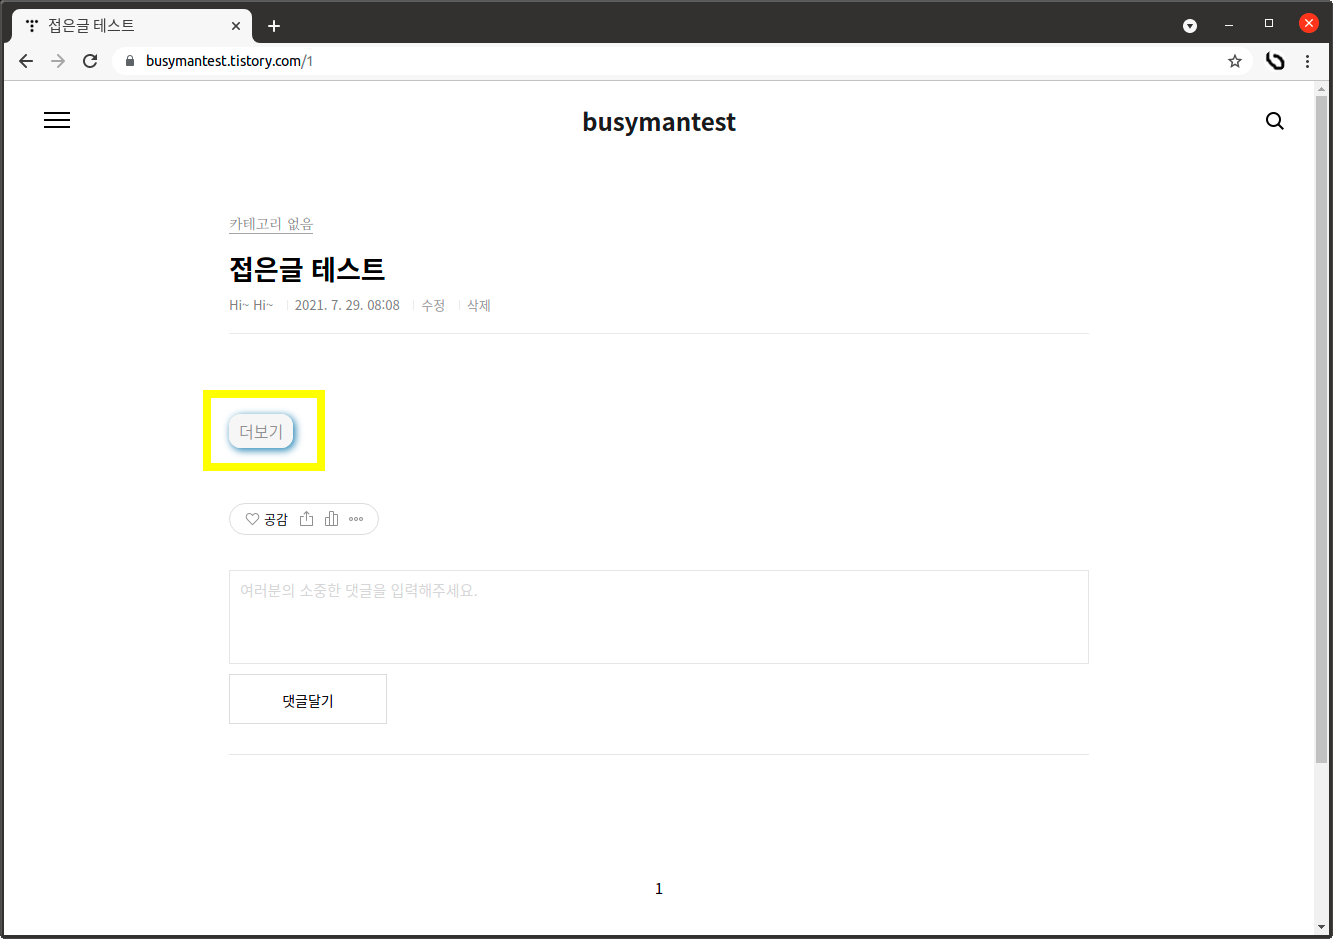Select the 접은글 테스트 browser tab
Image resolution: width=1333 pixels, height=939 pixels.
point(130,26)
